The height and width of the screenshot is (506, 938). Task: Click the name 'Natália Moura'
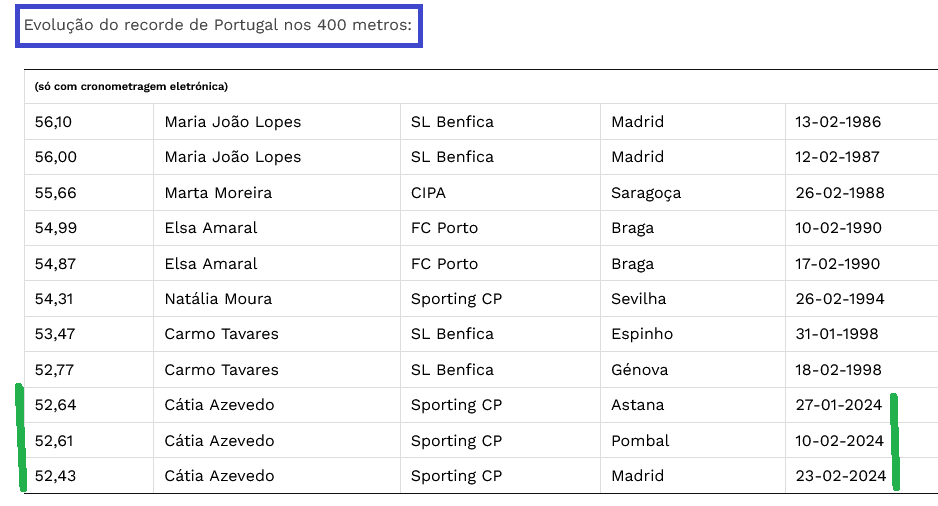pyautogui.click(x=218, y=298)
